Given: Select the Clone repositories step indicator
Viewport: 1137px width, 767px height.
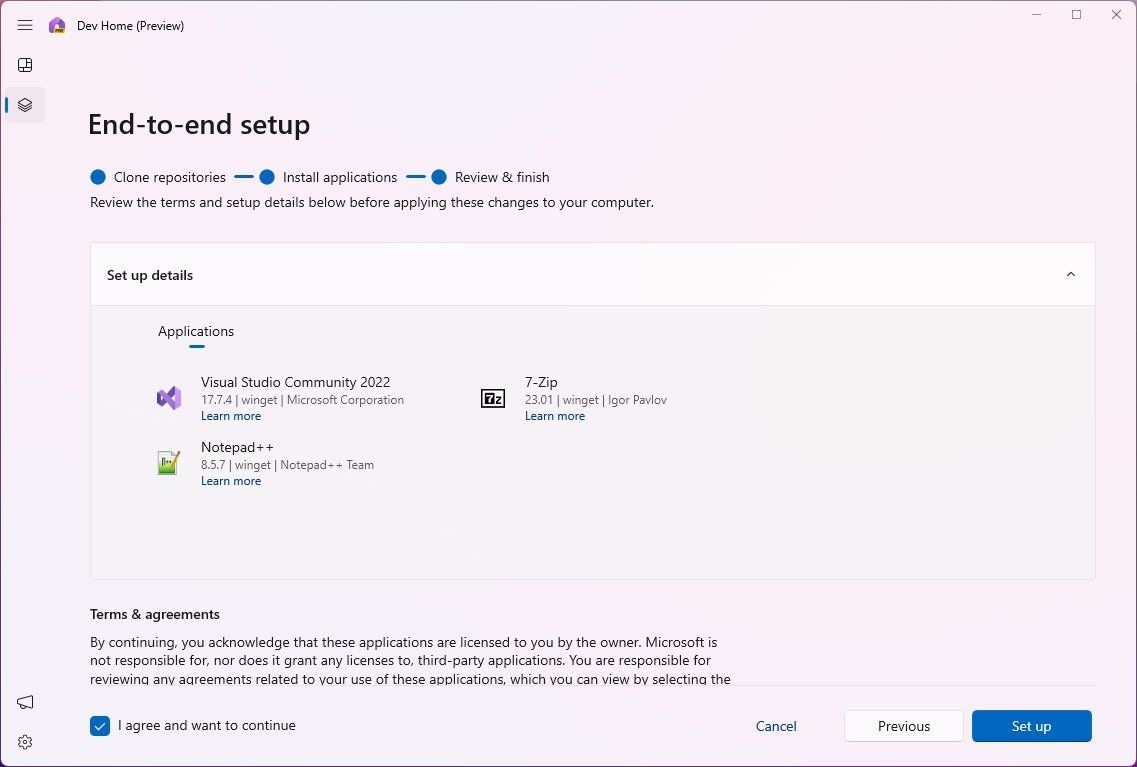Looking at the screenshot, I should [98, 176].
